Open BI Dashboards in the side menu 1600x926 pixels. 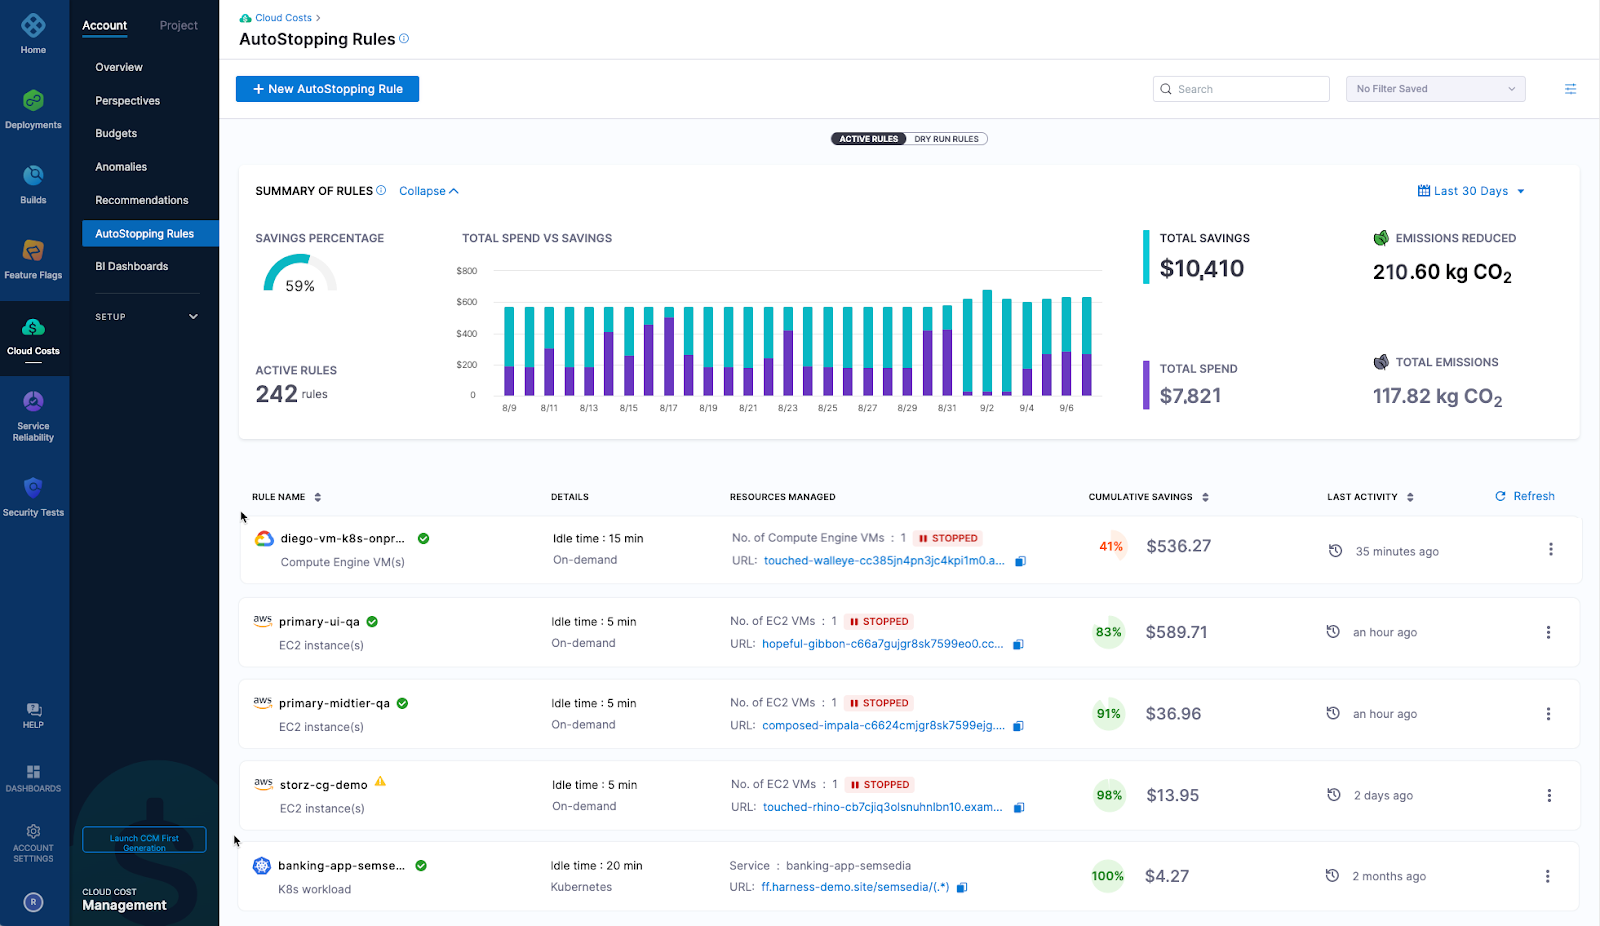coord(132,266)
